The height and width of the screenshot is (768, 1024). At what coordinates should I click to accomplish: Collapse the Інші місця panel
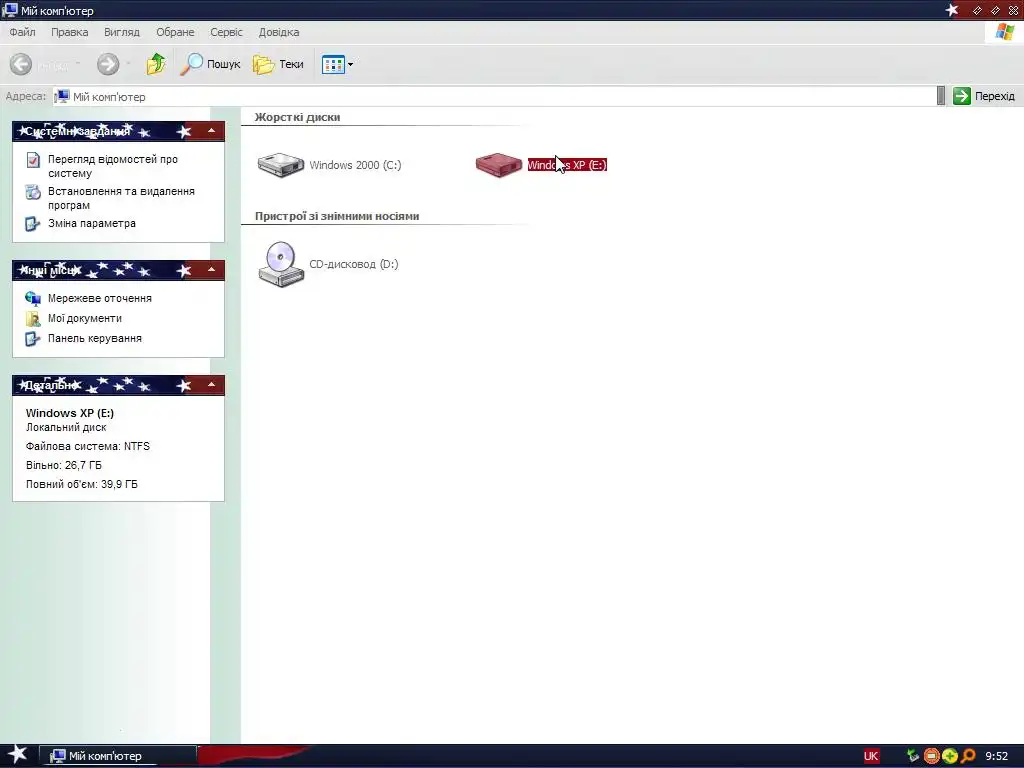click(211, 270)
